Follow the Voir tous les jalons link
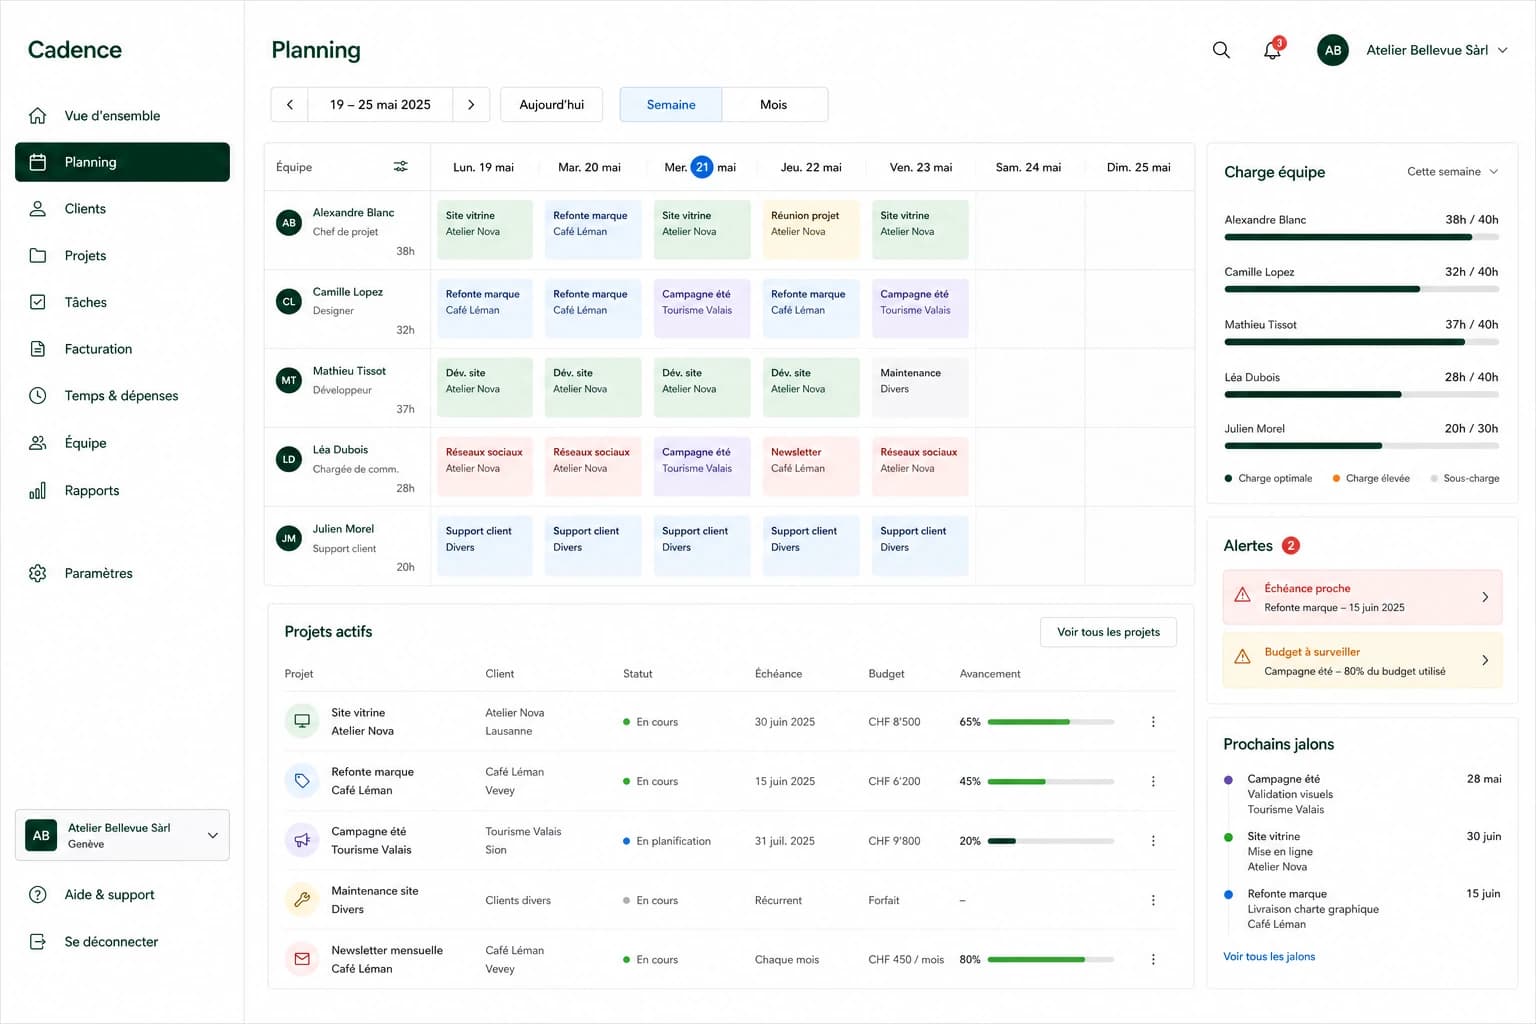This screenshot has width=1536, height=1024. point(1269,957)
